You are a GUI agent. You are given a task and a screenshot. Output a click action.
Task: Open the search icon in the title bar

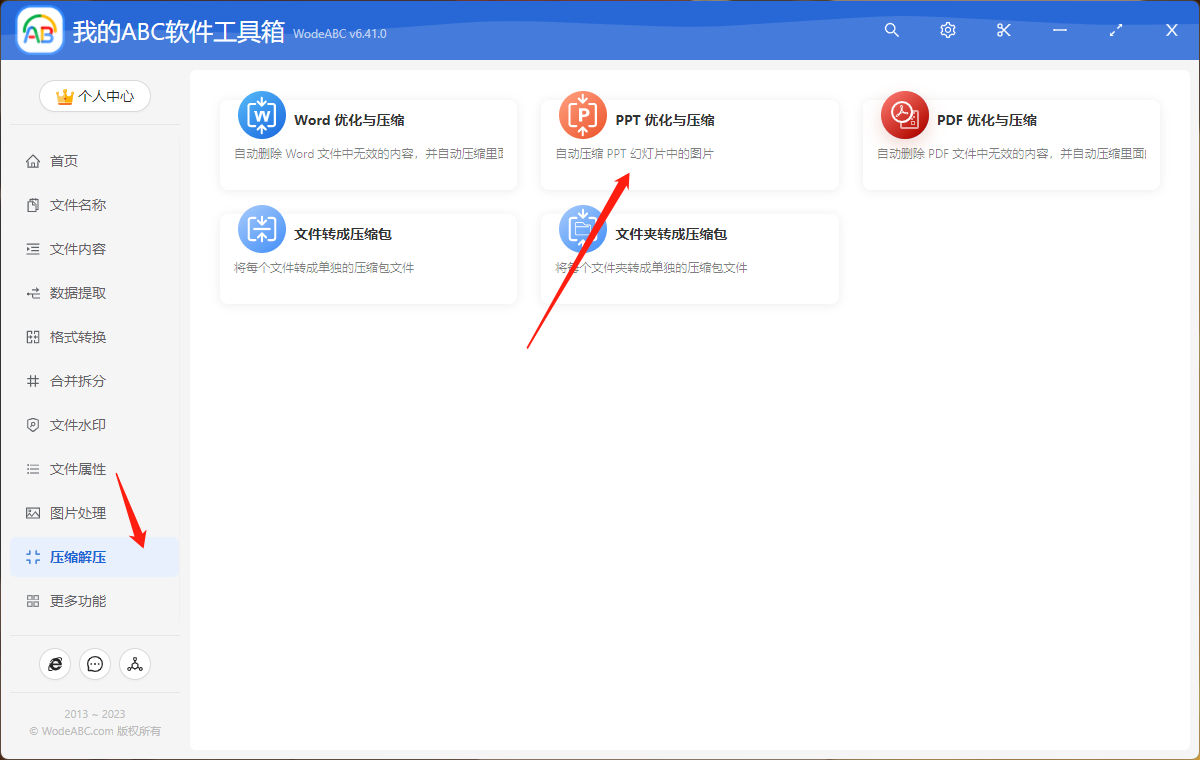pyautogui.click(x=891, y=30)
